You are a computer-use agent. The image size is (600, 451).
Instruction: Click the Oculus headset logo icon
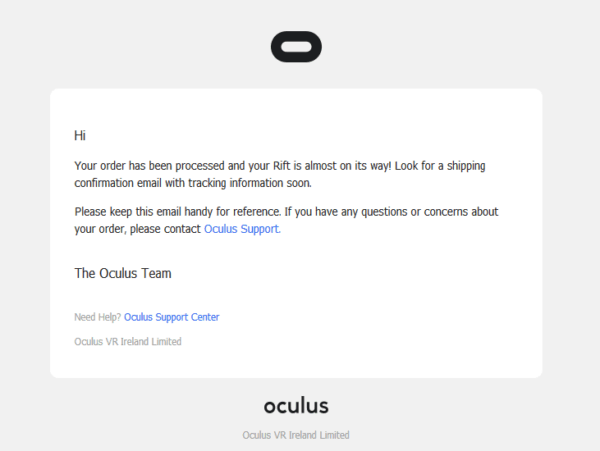296,47
